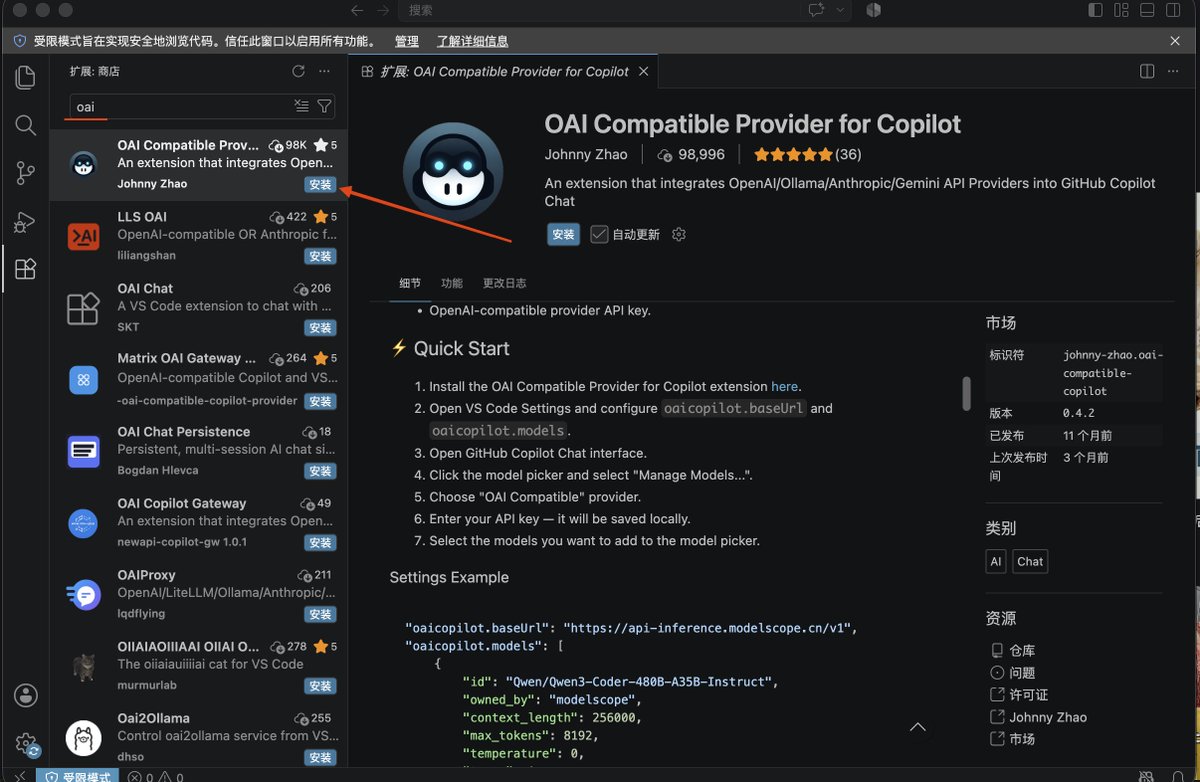
Task: Refresh the extensions list
Action: 298,71
